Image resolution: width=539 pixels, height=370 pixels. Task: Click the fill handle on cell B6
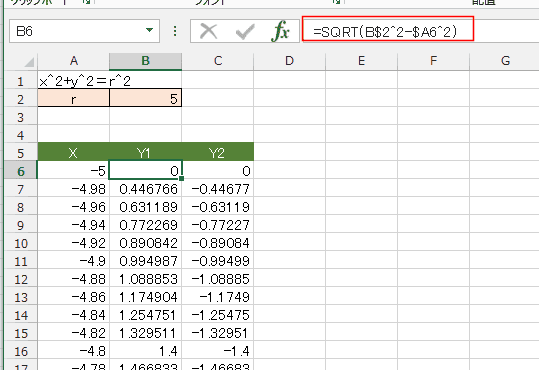(182, 178)
